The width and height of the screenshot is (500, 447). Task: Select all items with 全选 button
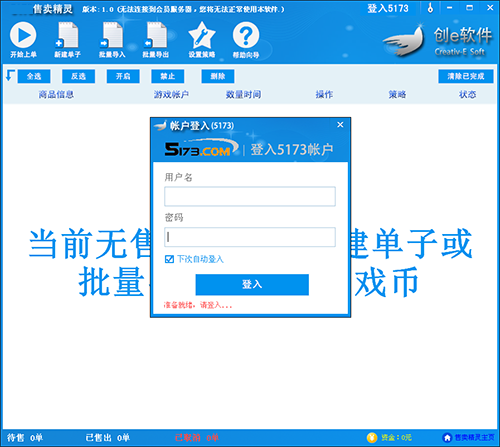point(34,76)
